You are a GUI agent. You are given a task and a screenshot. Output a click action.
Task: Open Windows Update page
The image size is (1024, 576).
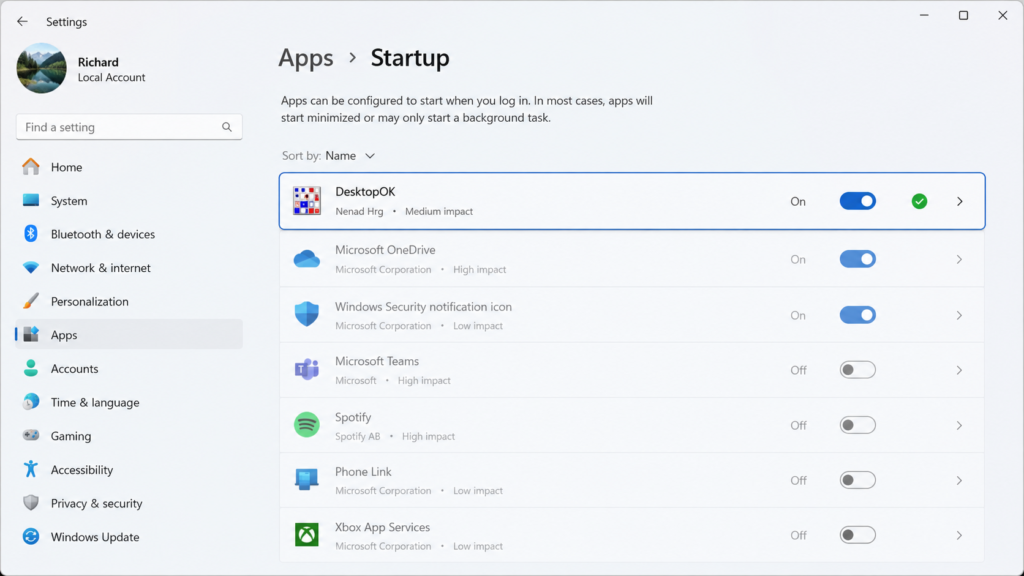tap(129, 537)
